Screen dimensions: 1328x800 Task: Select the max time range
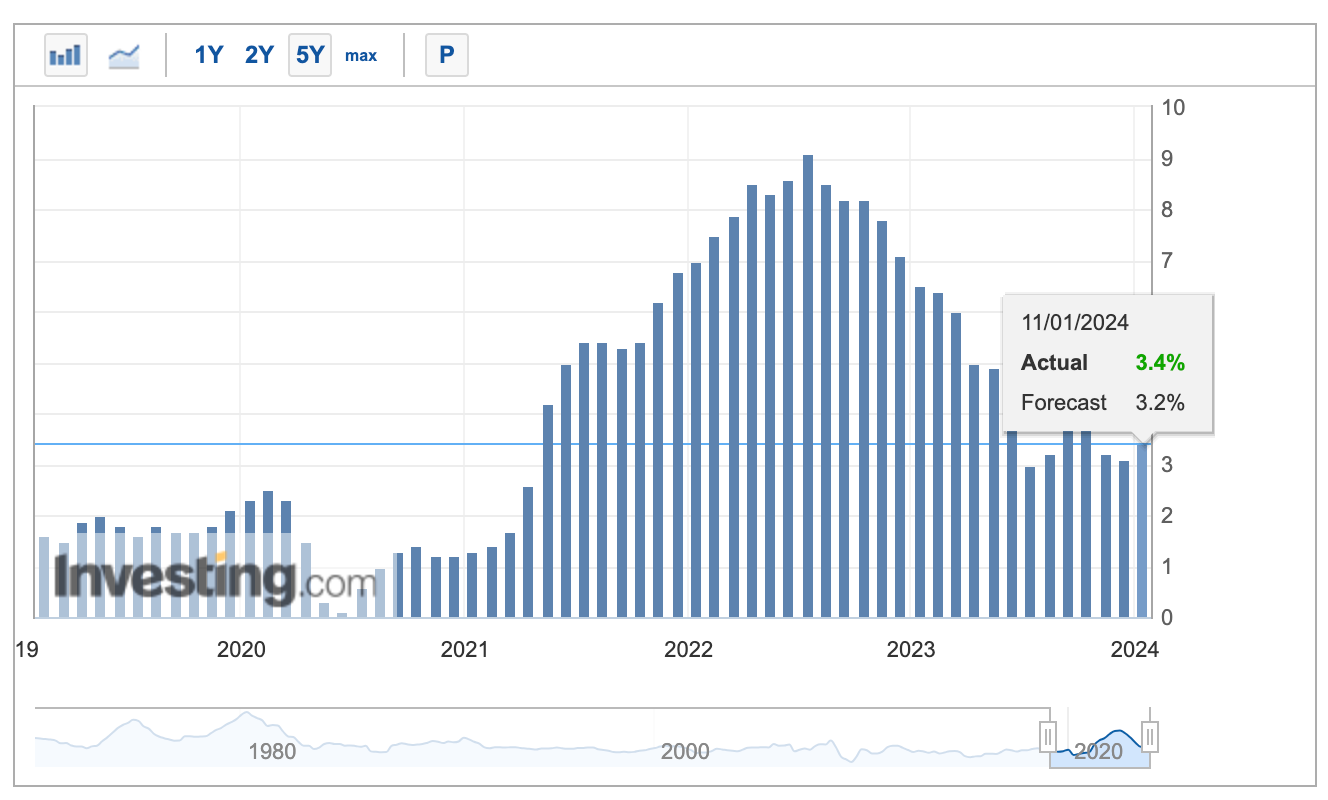361,56
